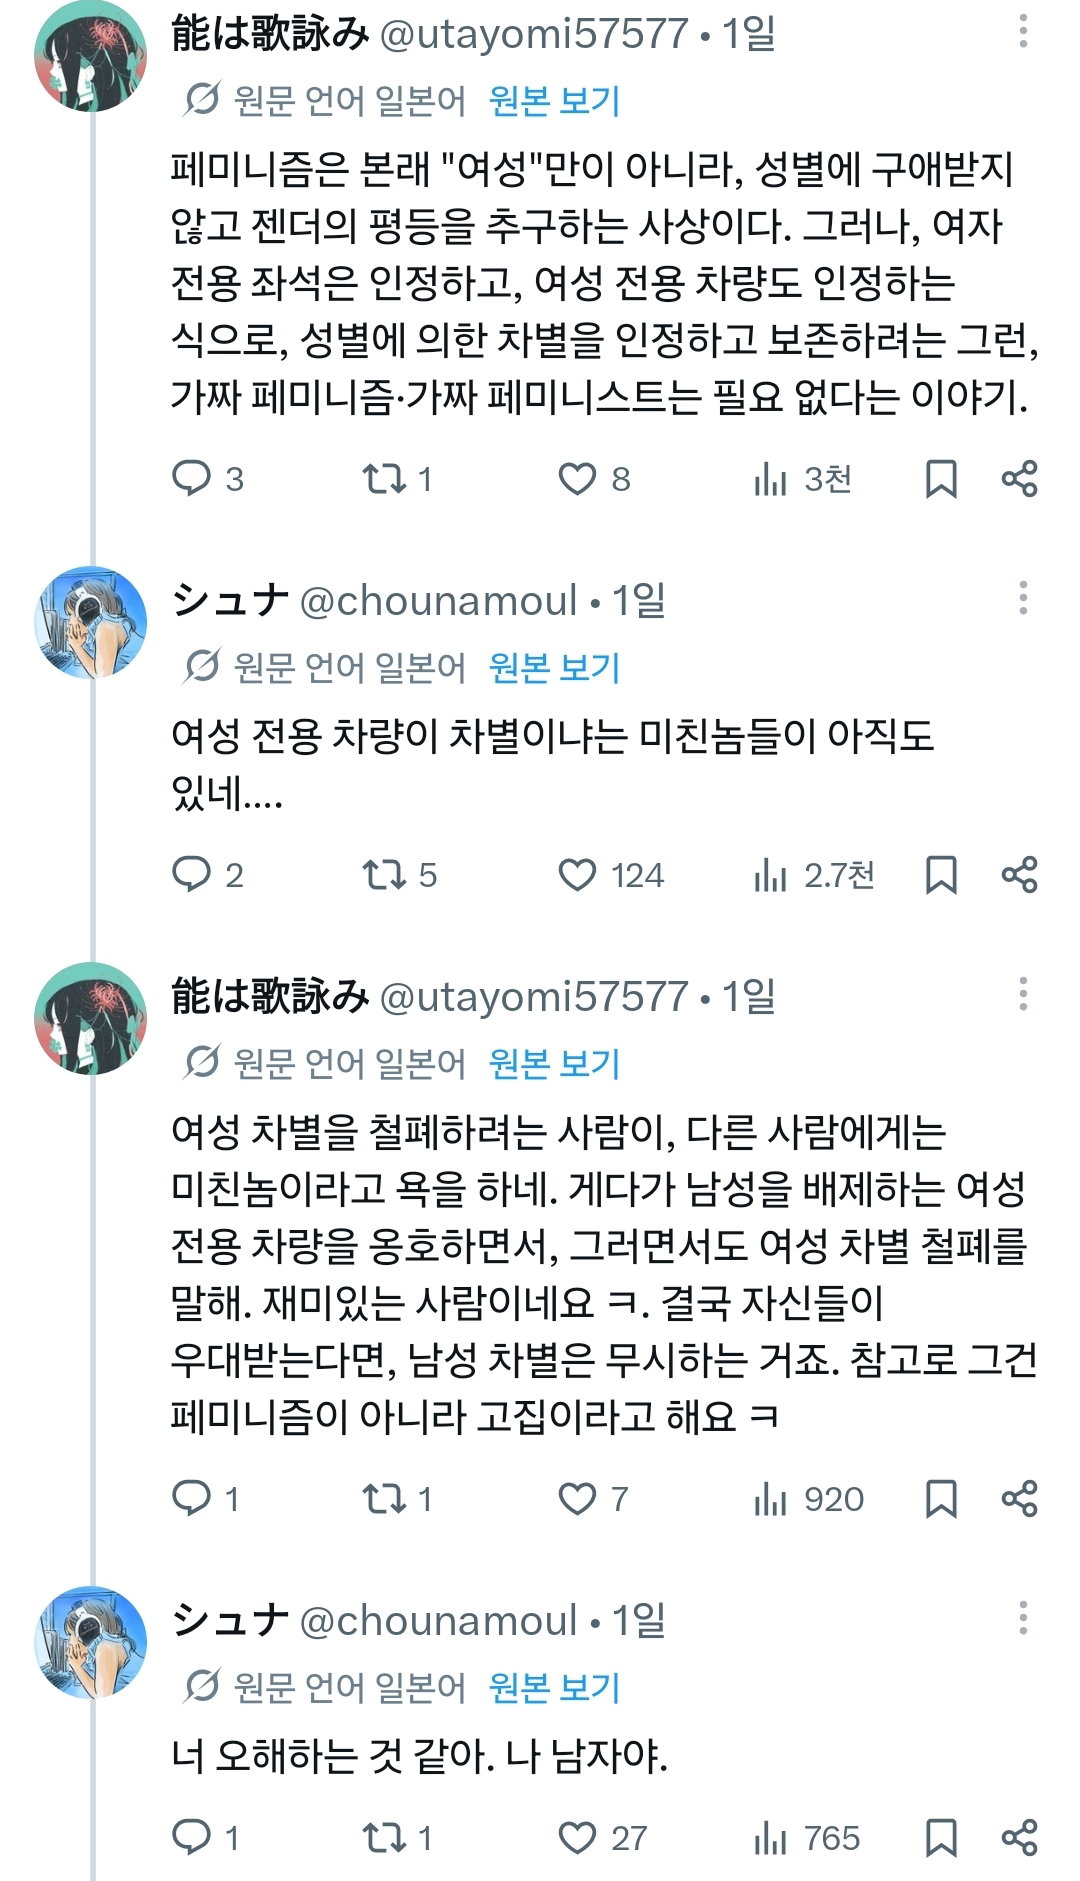Open @utayomi57577 profile from the first tweet
1080x1881 pixels.
[x=534, y=35]
